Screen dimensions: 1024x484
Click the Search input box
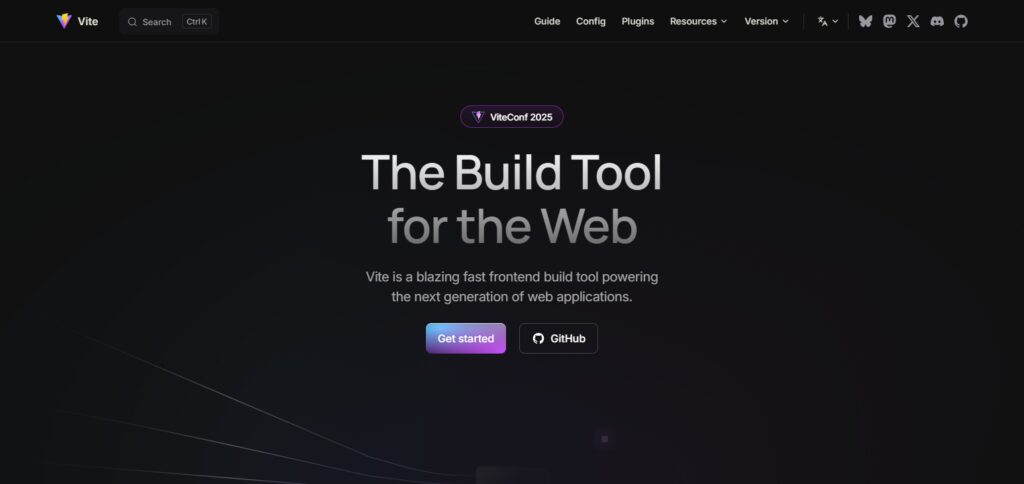tap(169, 22)
